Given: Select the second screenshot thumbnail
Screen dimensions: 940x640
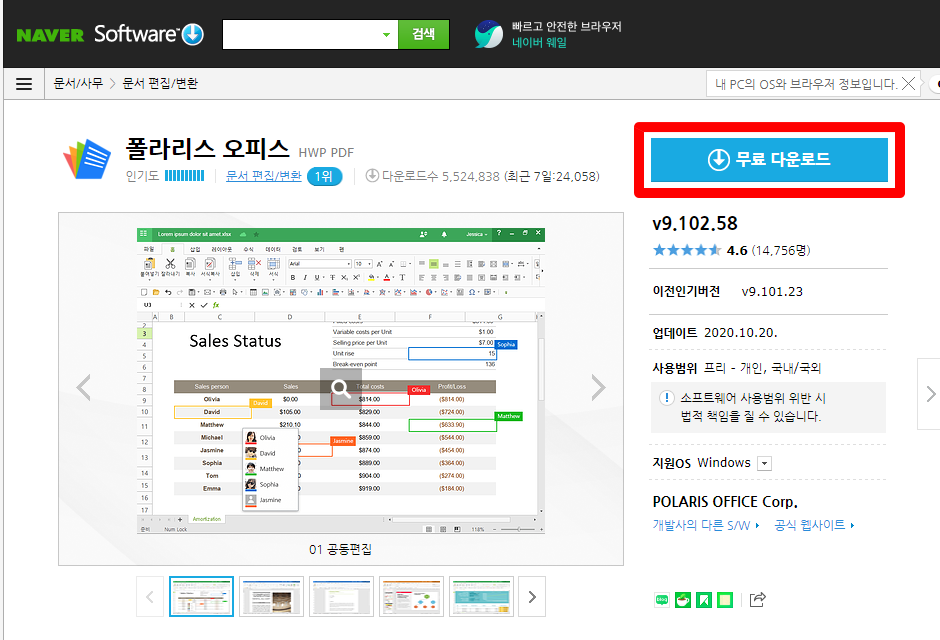Looking at the screenshot, I should 272,596.
